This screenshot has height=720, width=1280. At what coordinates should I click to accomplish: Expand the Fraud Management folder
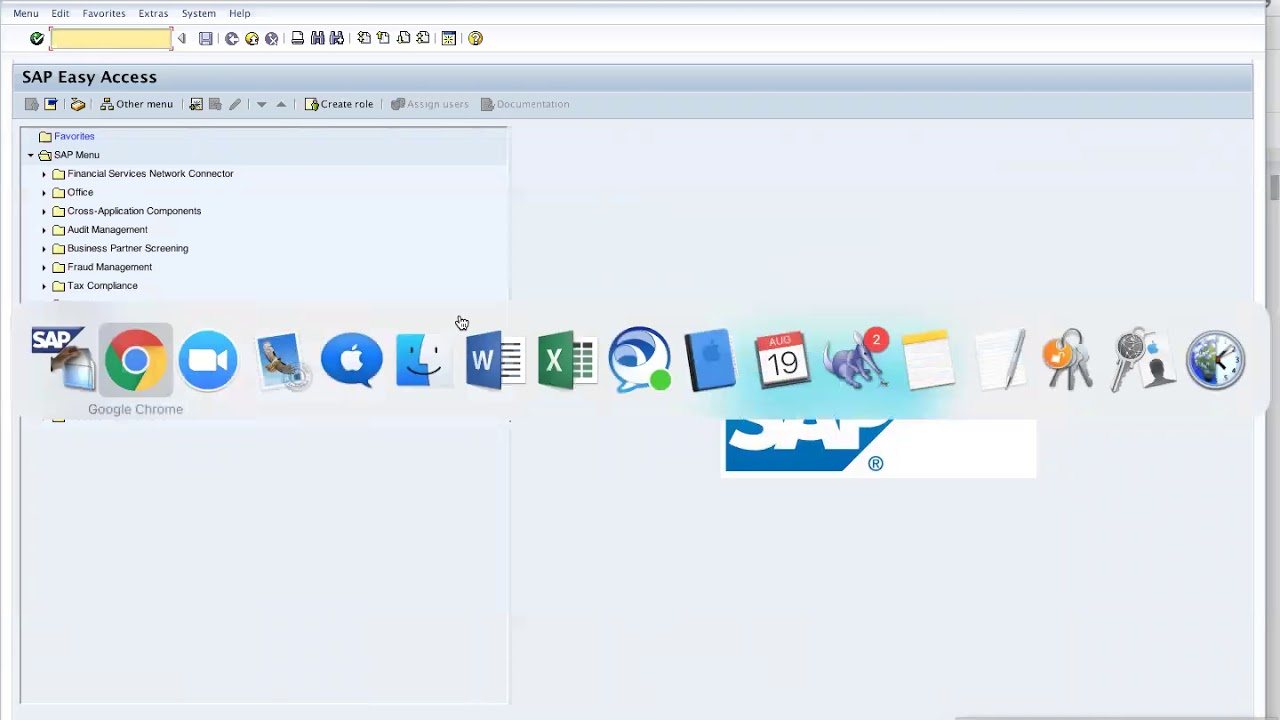pos(44,267)
